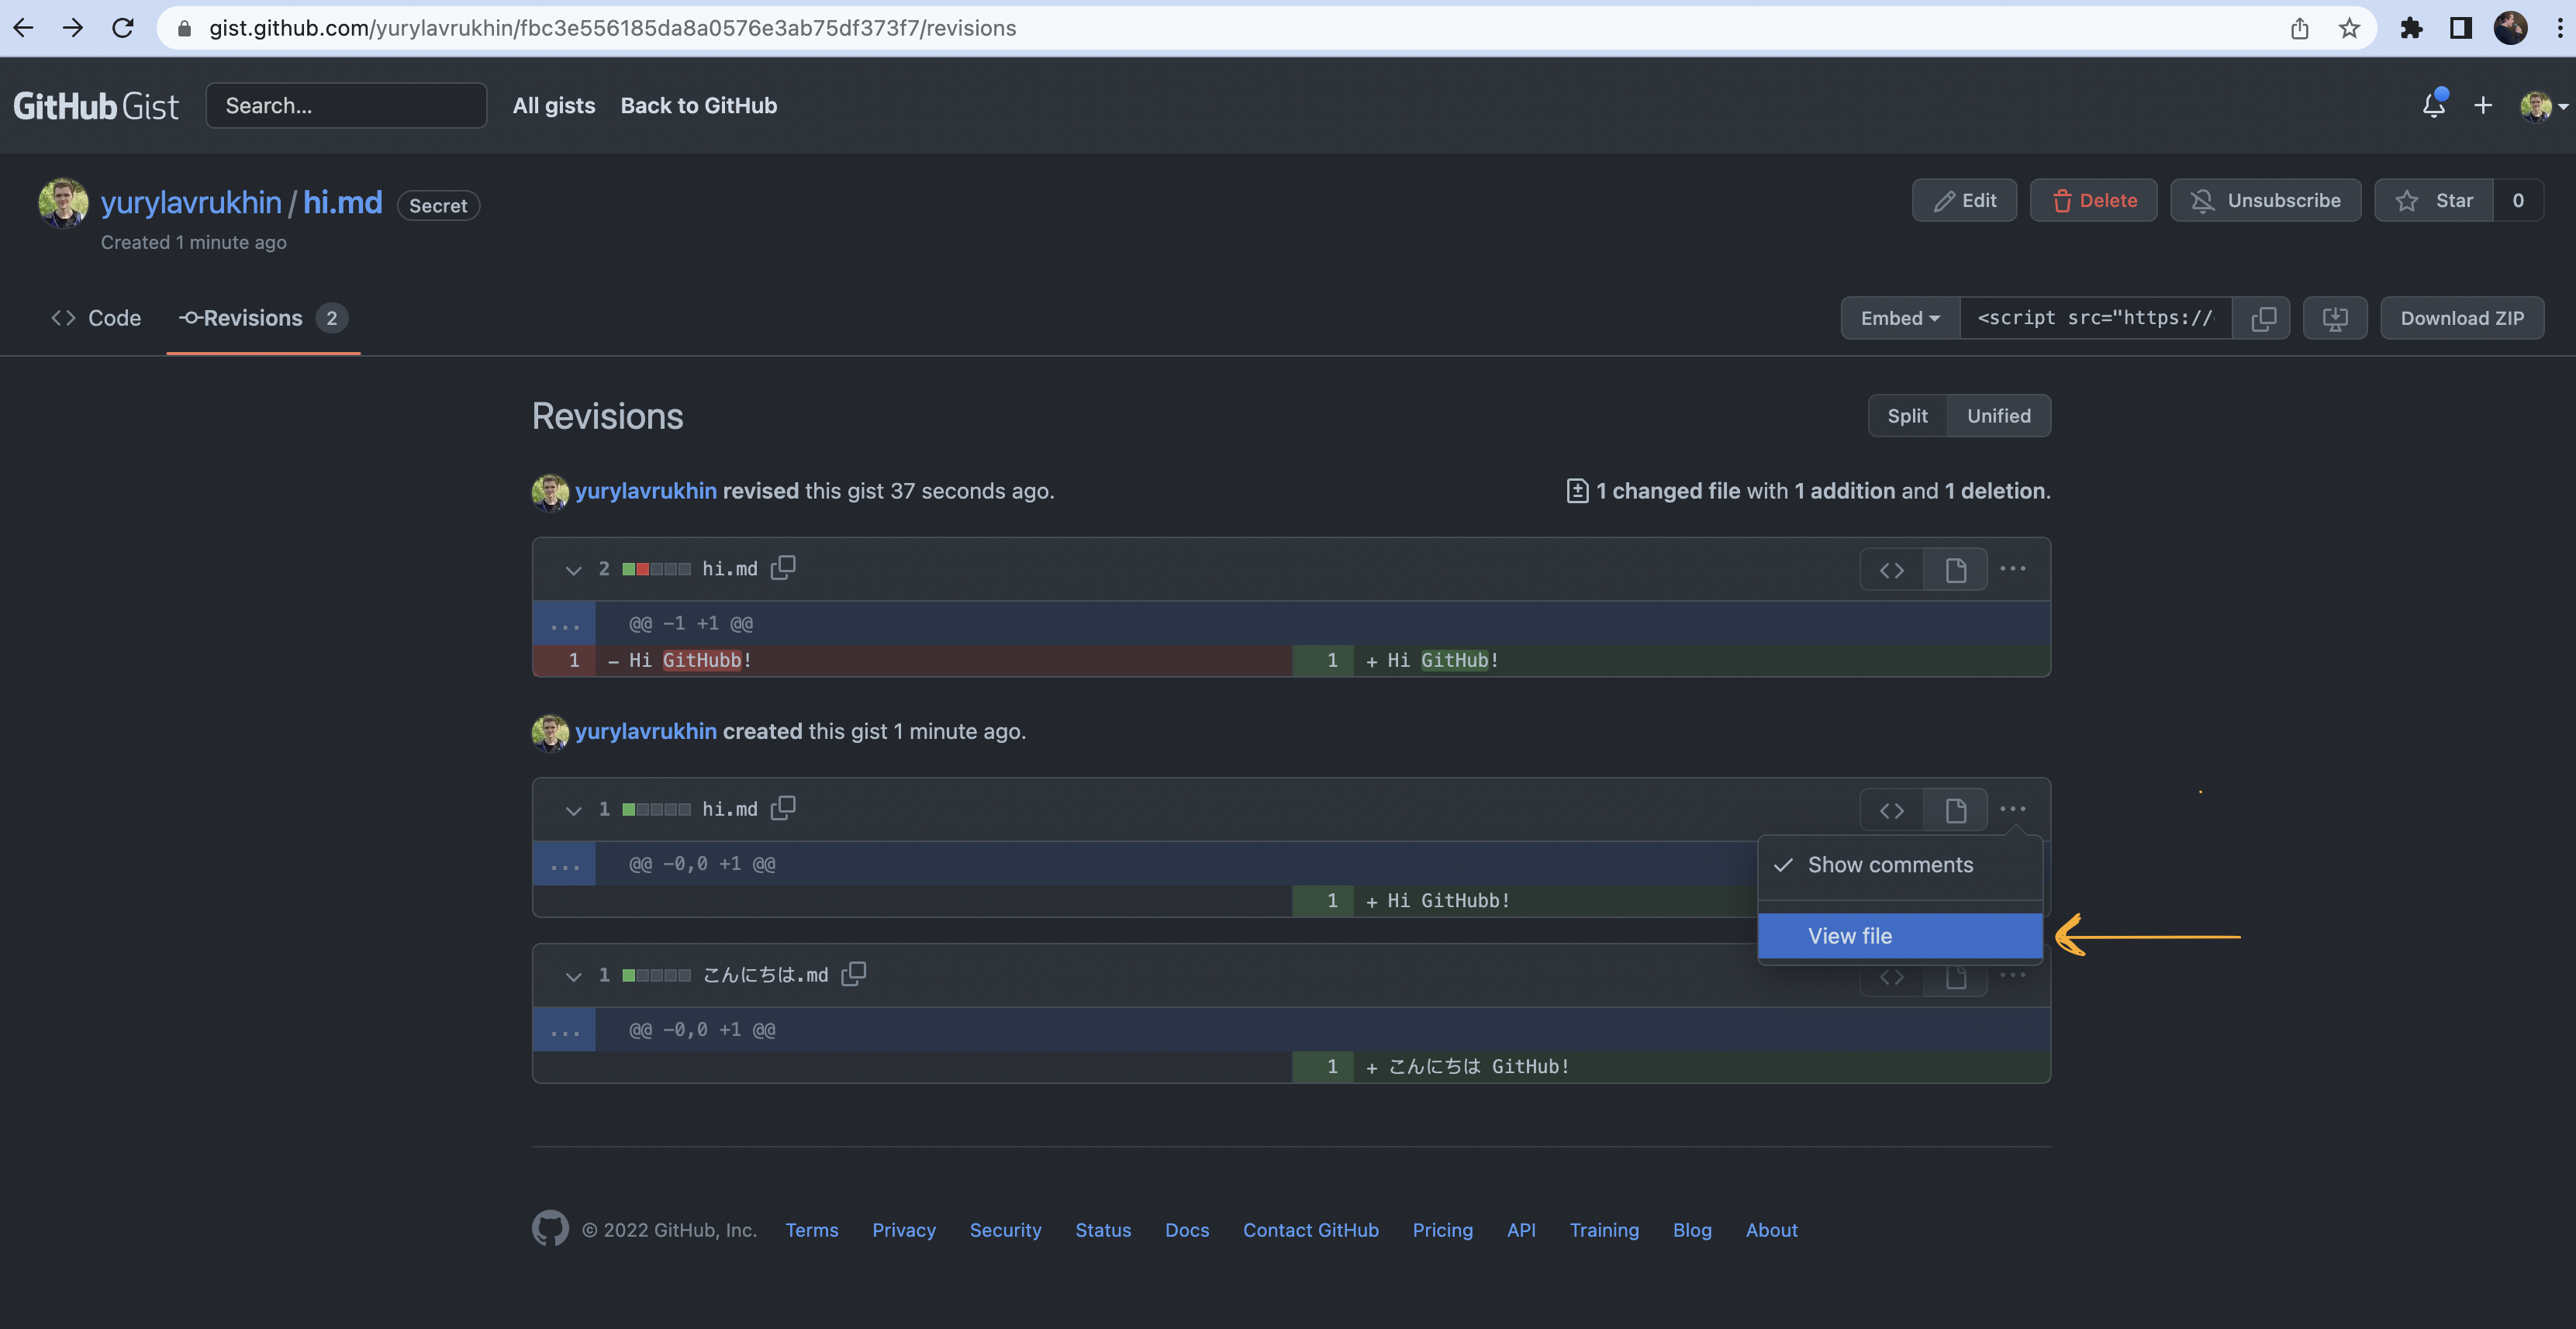Viewport: 2576px width, 1329px height.
Task: Collapse the hi.md diff with its chevron
Action: (573, 570)
